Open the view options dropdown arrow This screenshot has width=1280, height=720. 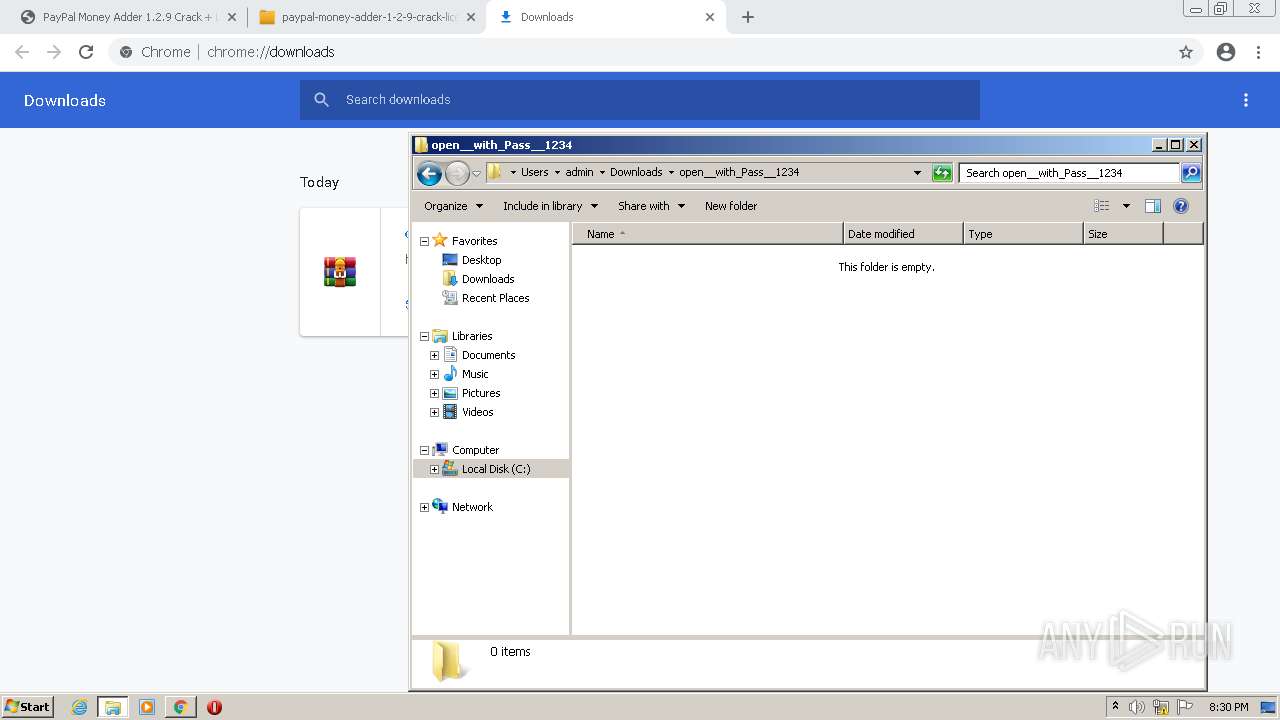[1126, 206]
